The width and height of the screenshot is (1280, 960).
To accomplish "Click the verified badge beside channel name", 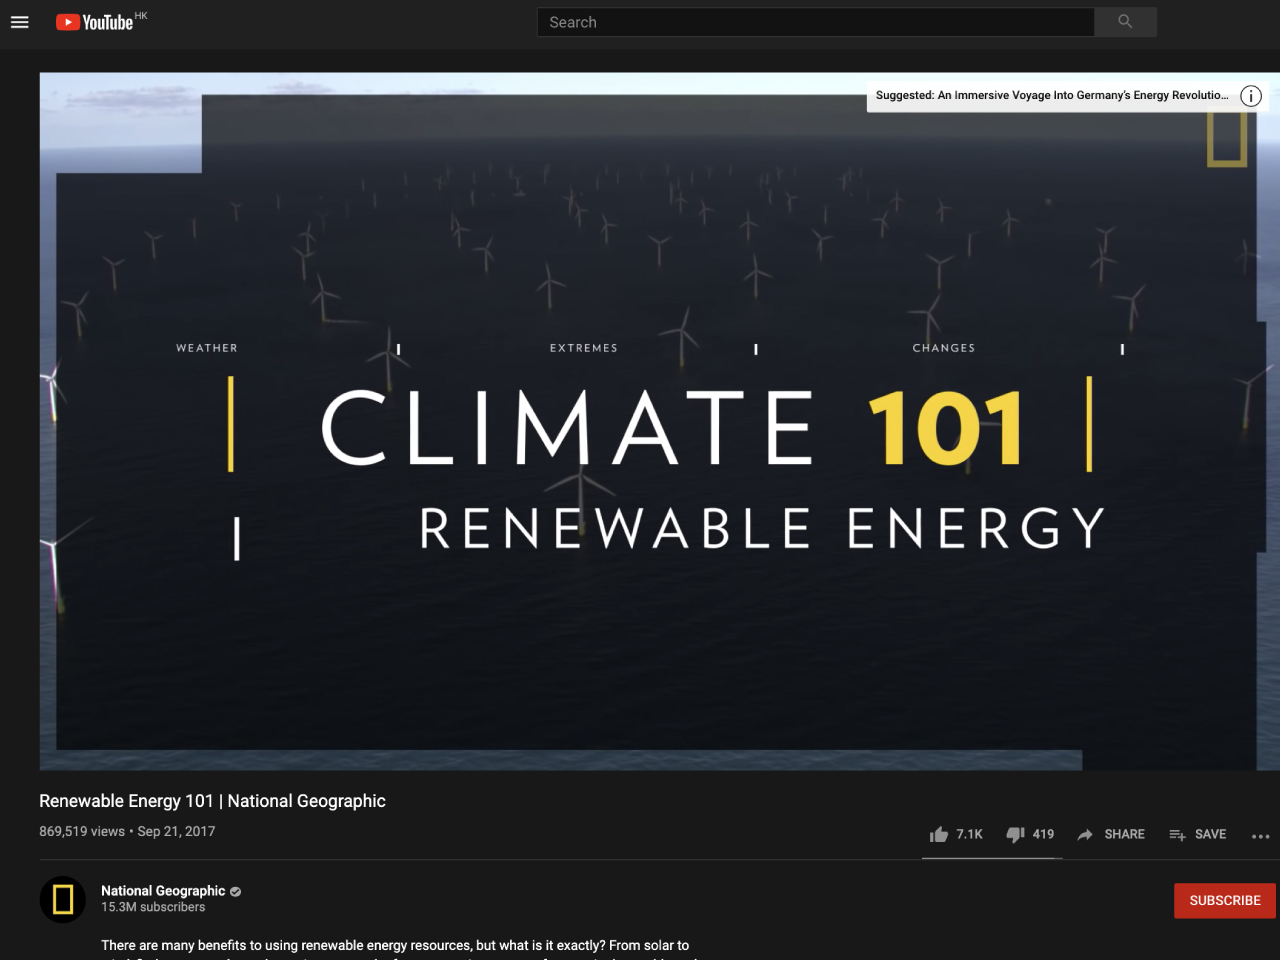I will click(x=236, y=891).
